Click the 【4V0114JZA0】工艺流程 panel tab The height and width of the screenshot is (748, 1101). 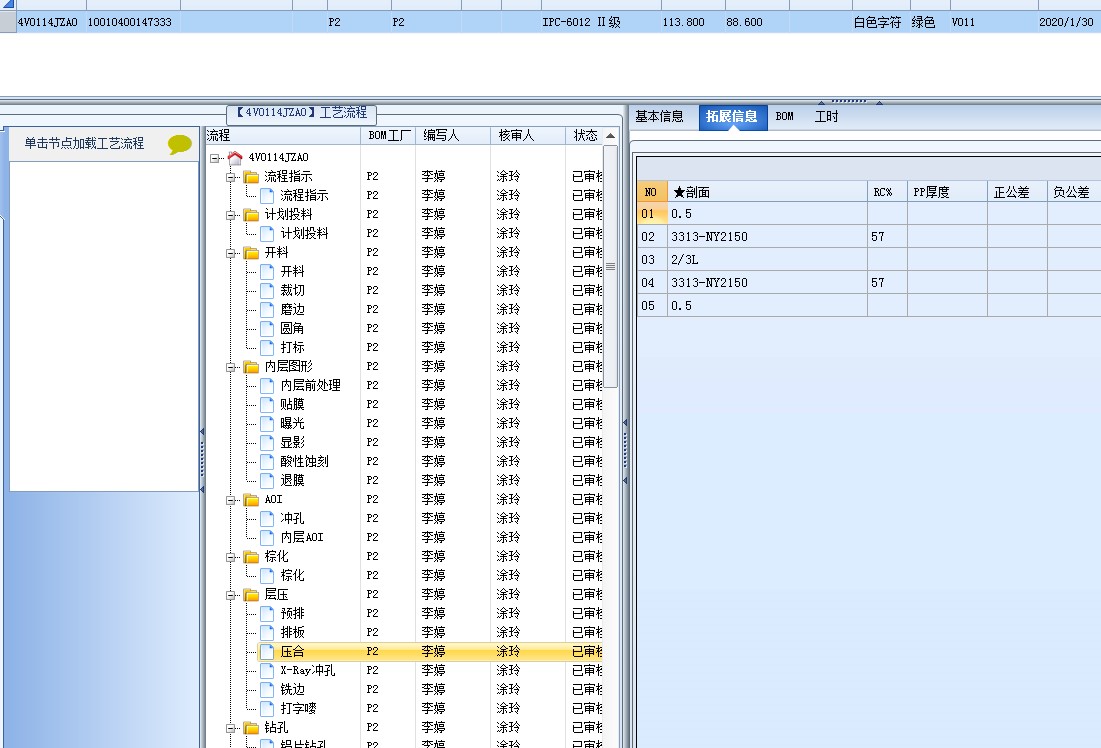point(301,113)
